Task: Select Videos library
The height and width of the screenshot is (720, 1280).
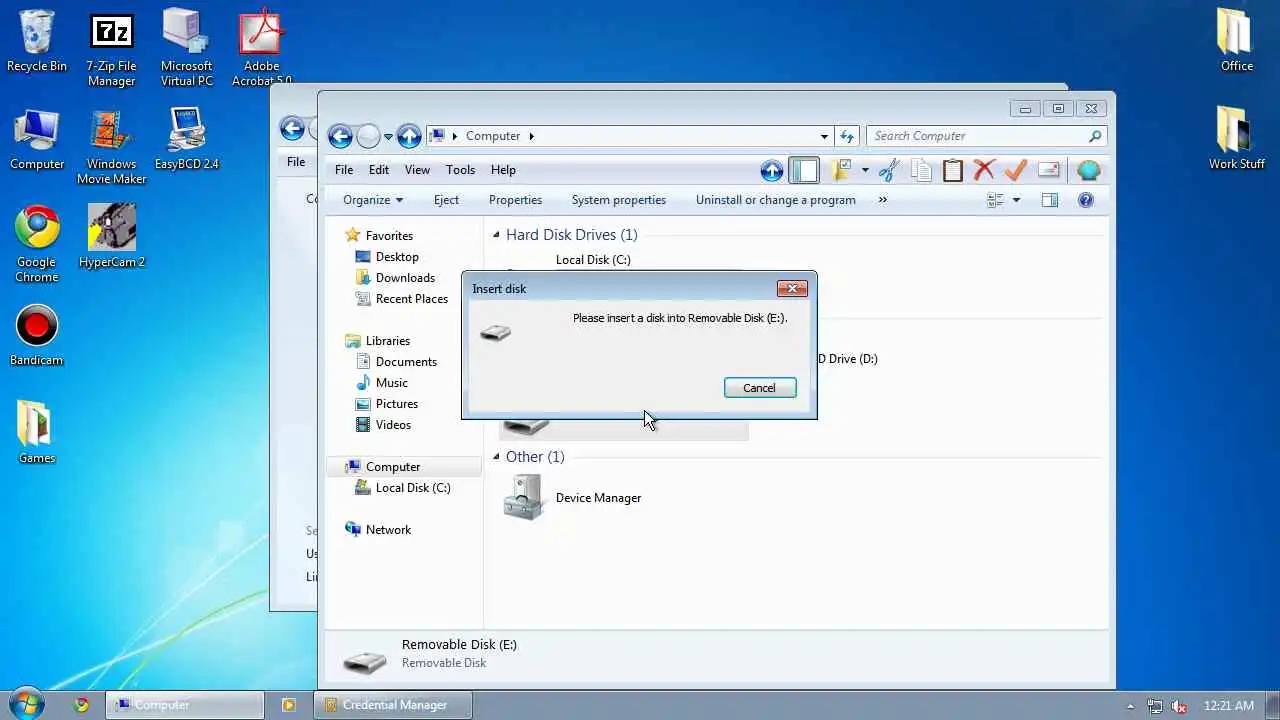Action: coord(383,425)
